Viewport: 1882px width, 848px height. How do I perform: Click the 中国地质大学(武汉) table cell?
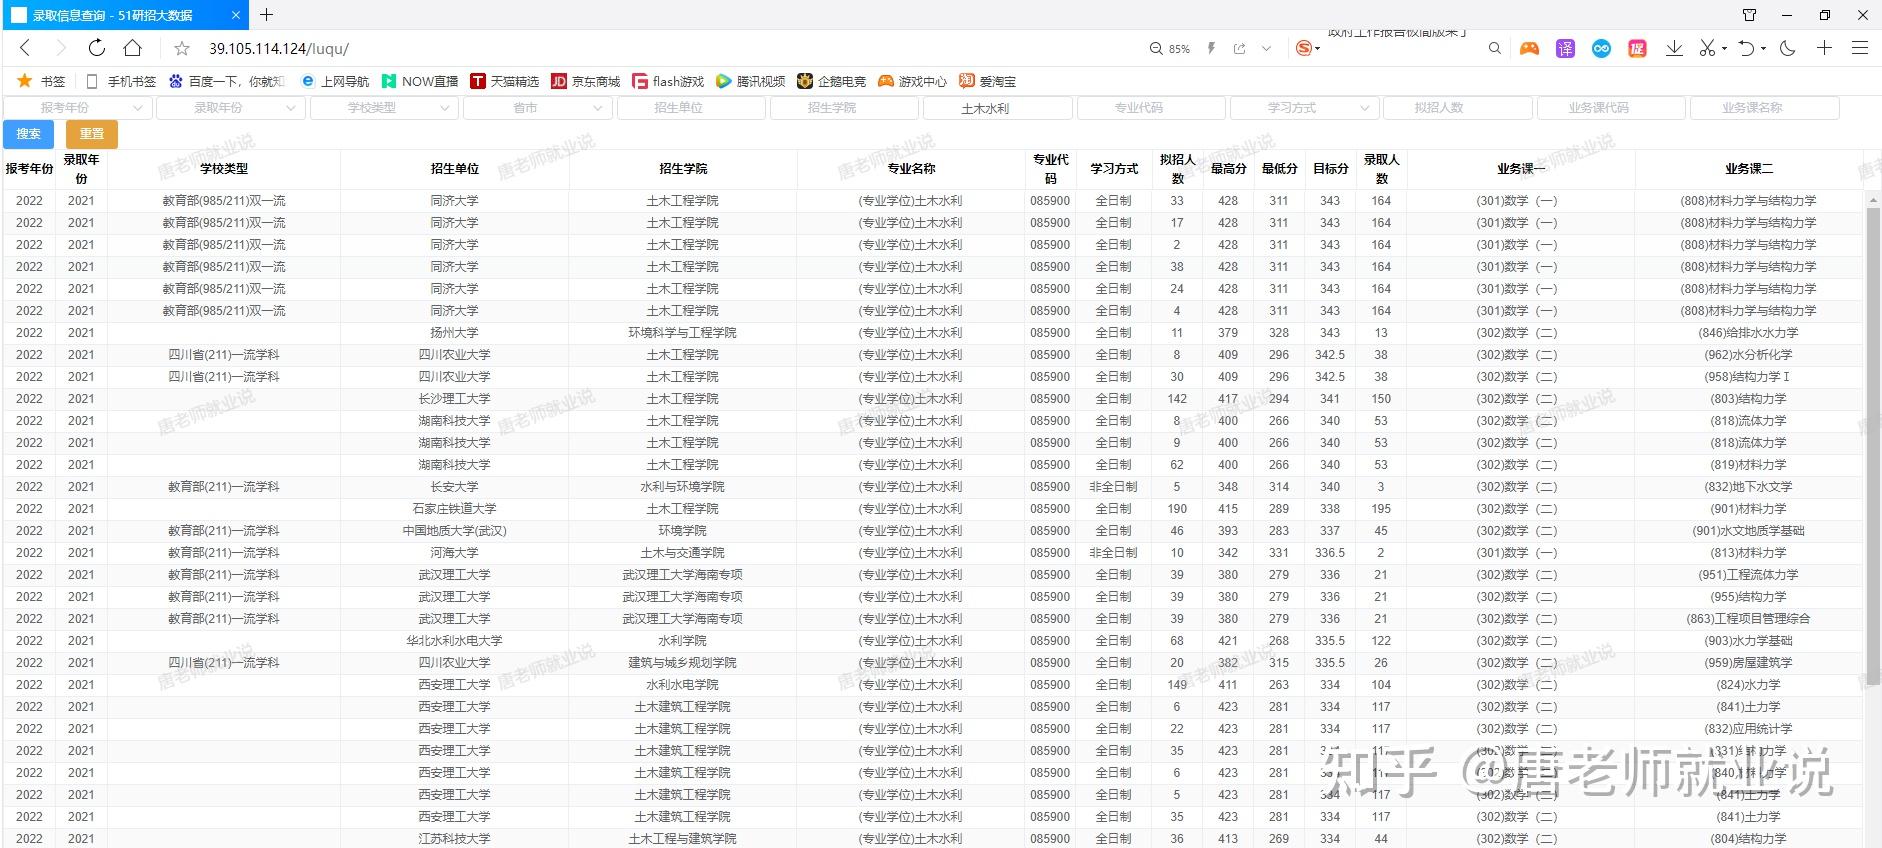pyautogui.click(x=455, y=531)
